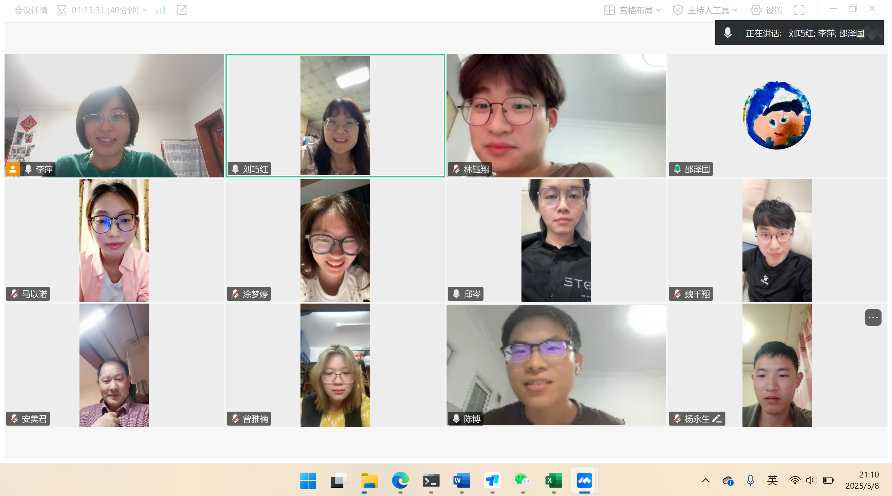This screenshot has width=892, height=496.
Task: Open the 会议详情 meeting details
Action: pyautogui.click(x=29, y=9)
